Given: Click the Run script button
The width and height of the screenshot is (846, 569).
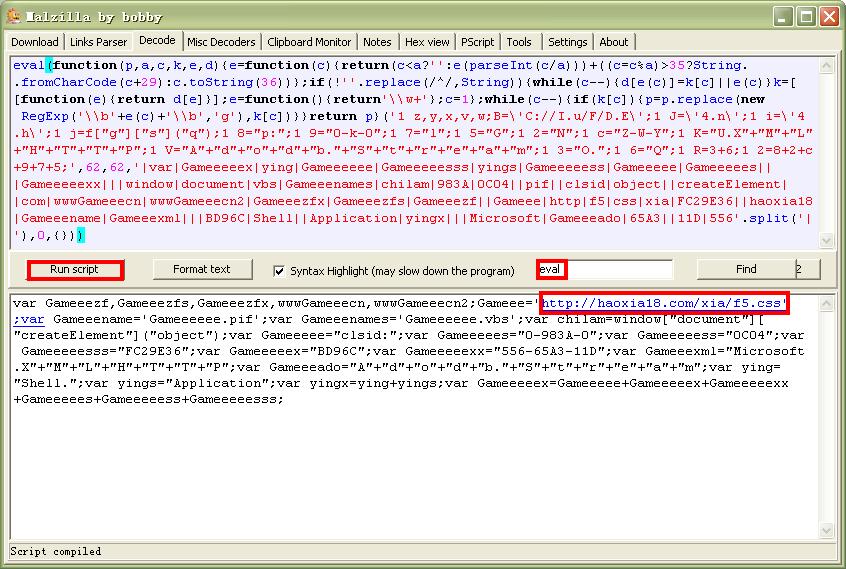Looking at the screenshot, I should point(74,269).
